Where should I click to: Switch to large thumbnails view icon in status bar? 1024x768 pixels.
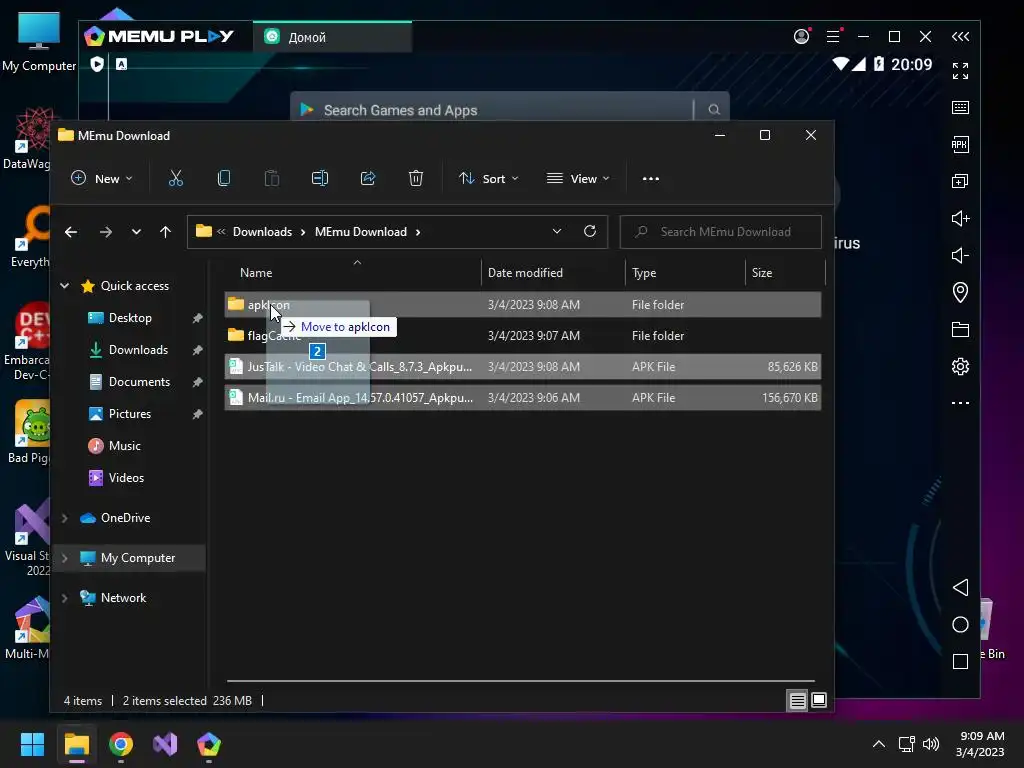(819, 701)
